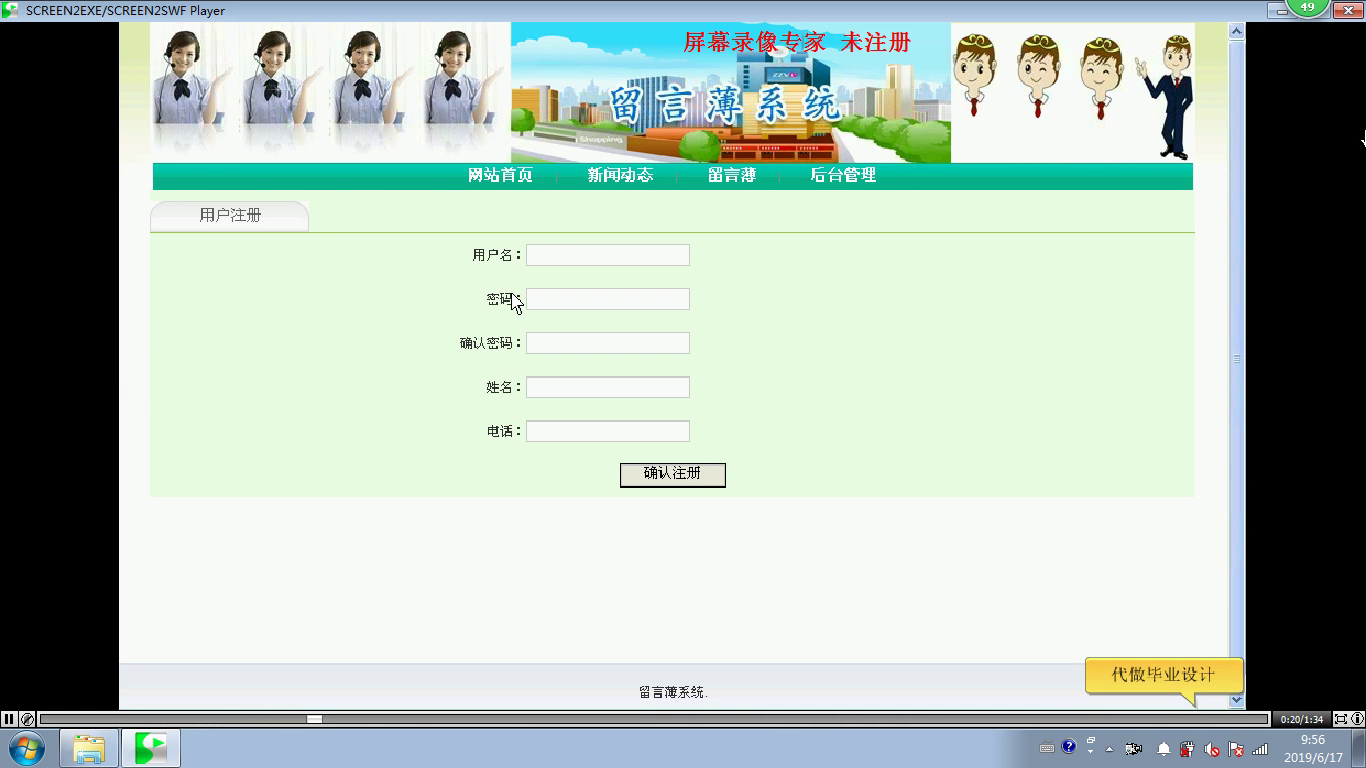Viewport: 1366px width, 768px height.
Task: Click the 0:20/1:34 time display
Action: pyautogui.click(x=1302, y=719)
